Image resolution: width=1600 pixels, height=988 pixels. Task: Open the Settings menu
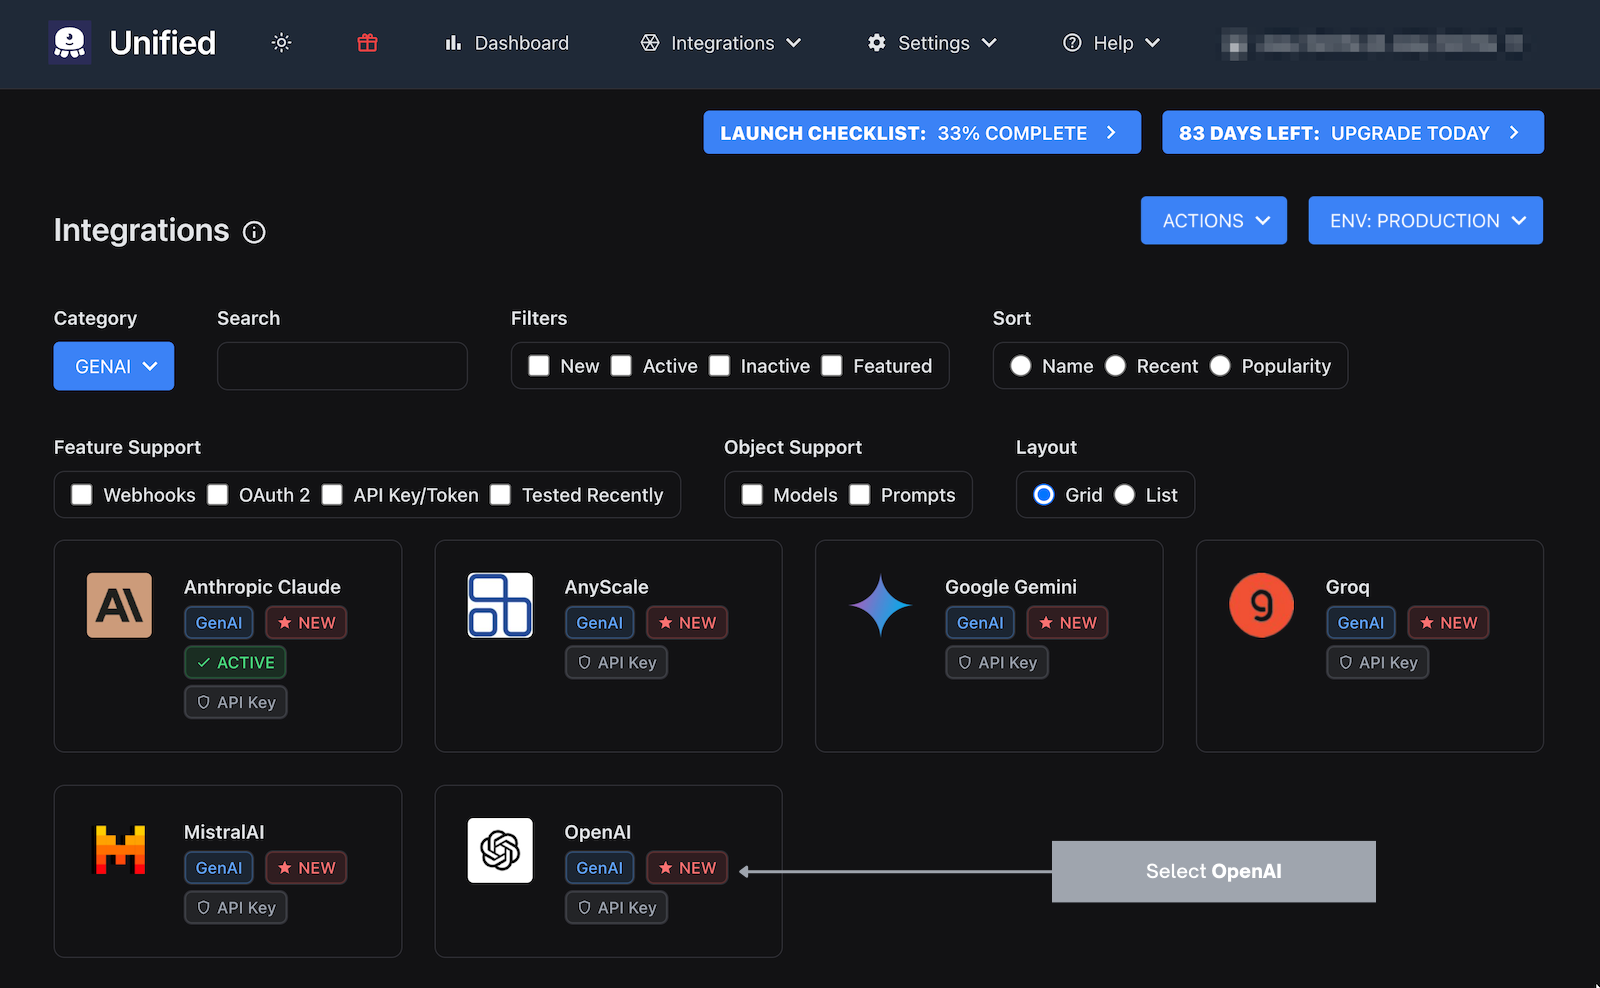[x=931, y=43]
